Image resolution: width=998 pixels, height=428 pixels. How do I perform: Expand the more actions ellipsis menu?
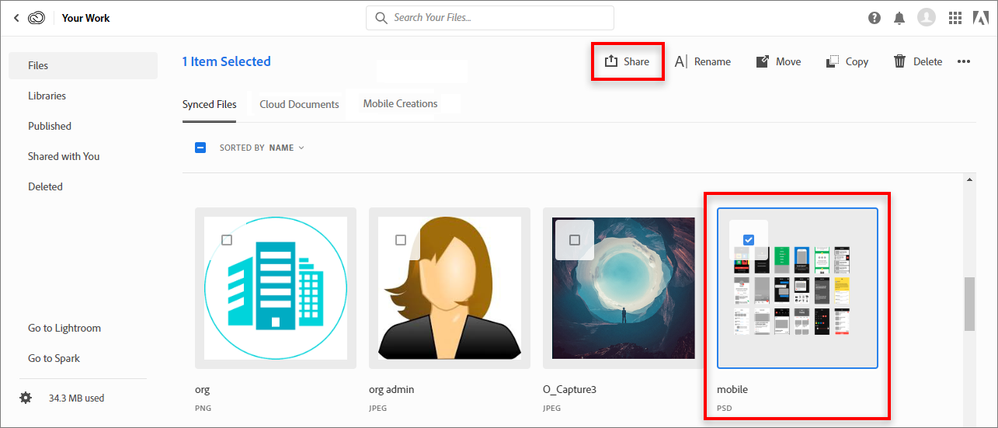(964, 61)
